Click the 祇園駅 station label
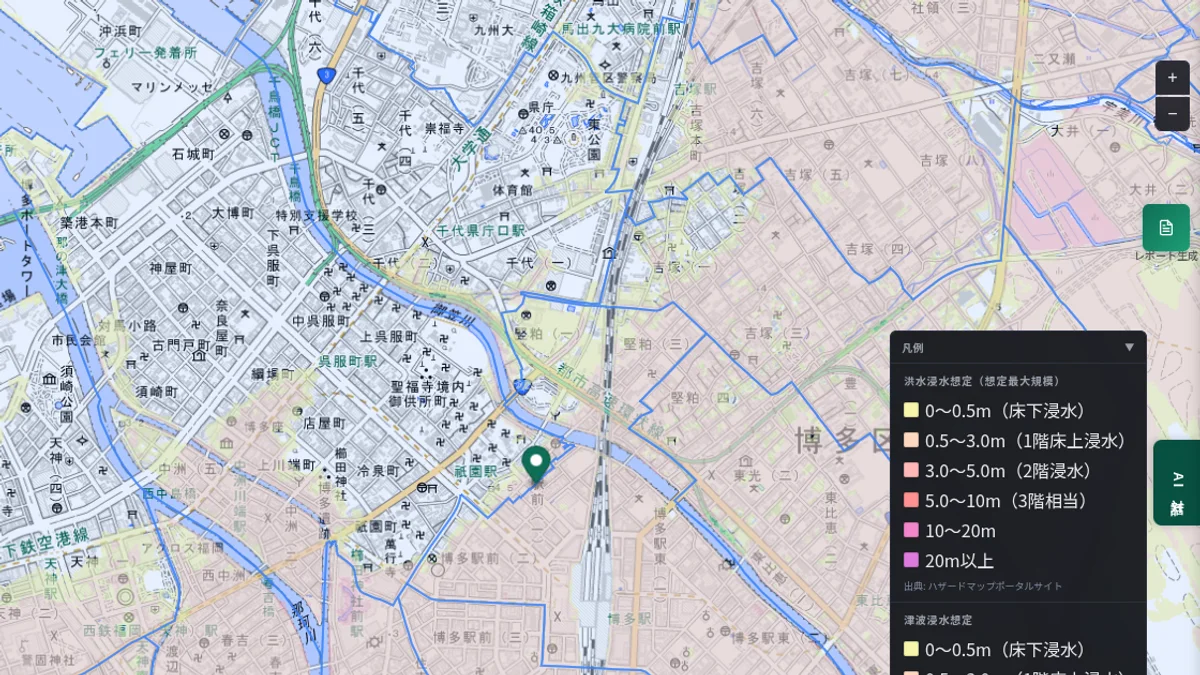 click(476, 470)
